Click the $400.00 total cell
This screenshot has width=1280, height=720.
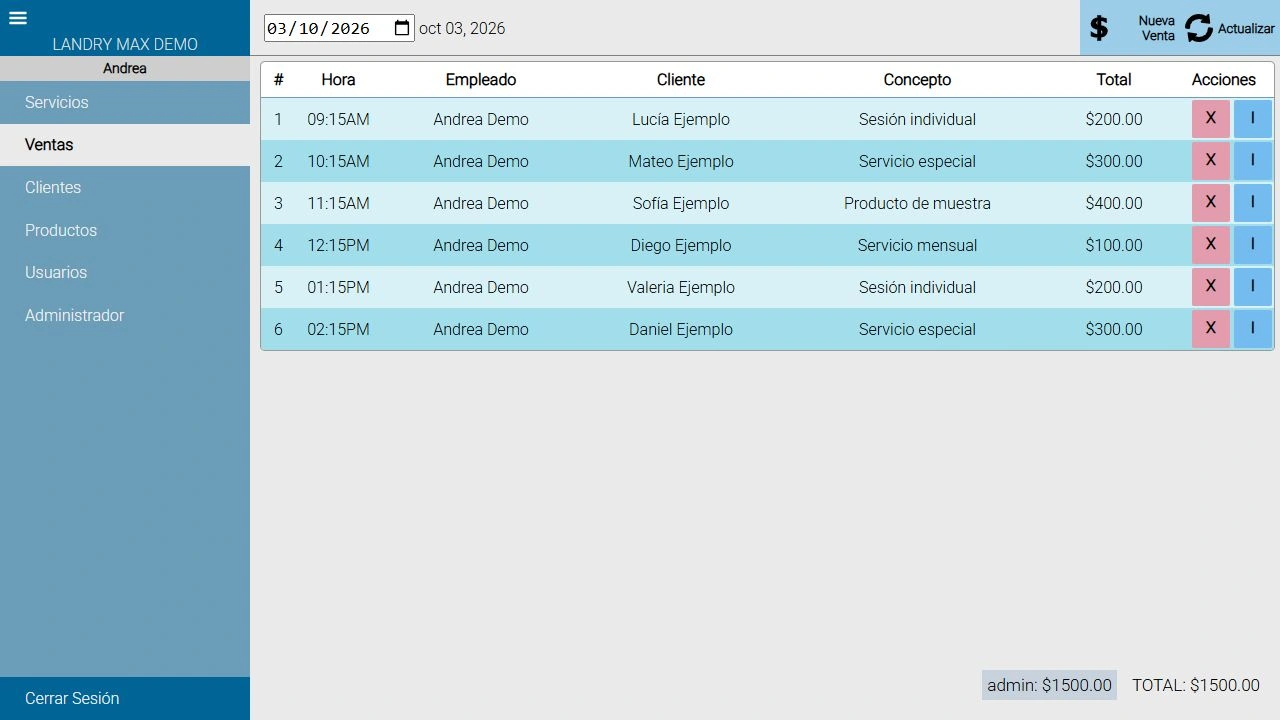pyautogui.click(x=1114, y=203)
